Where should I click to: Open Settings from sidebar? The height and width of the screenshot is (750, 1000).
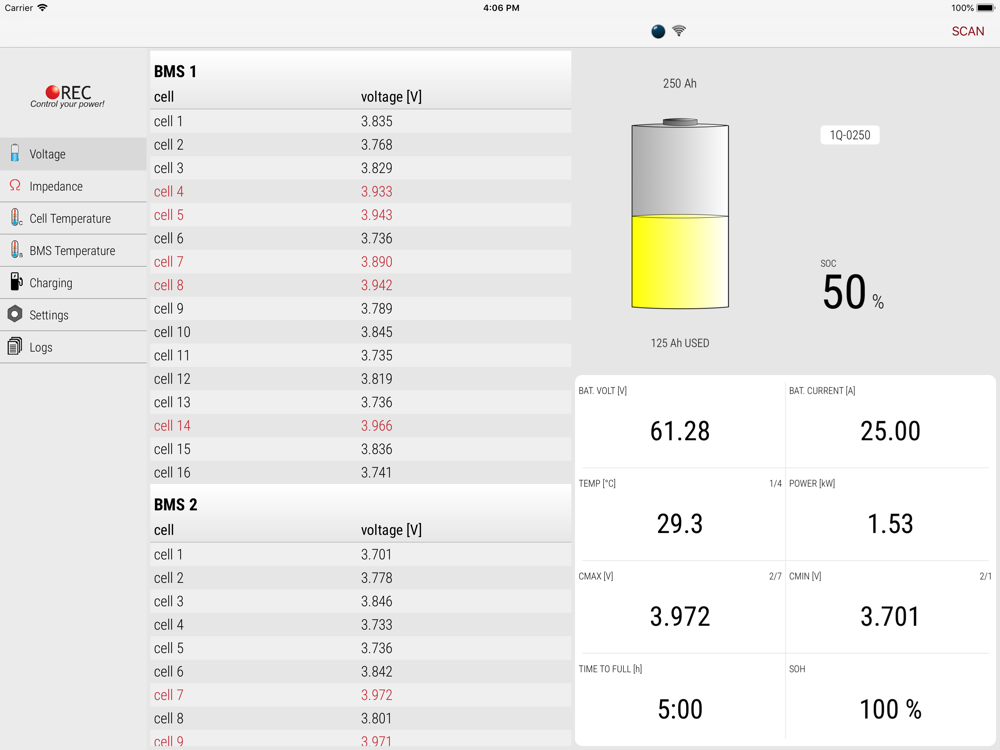point(73,315)
